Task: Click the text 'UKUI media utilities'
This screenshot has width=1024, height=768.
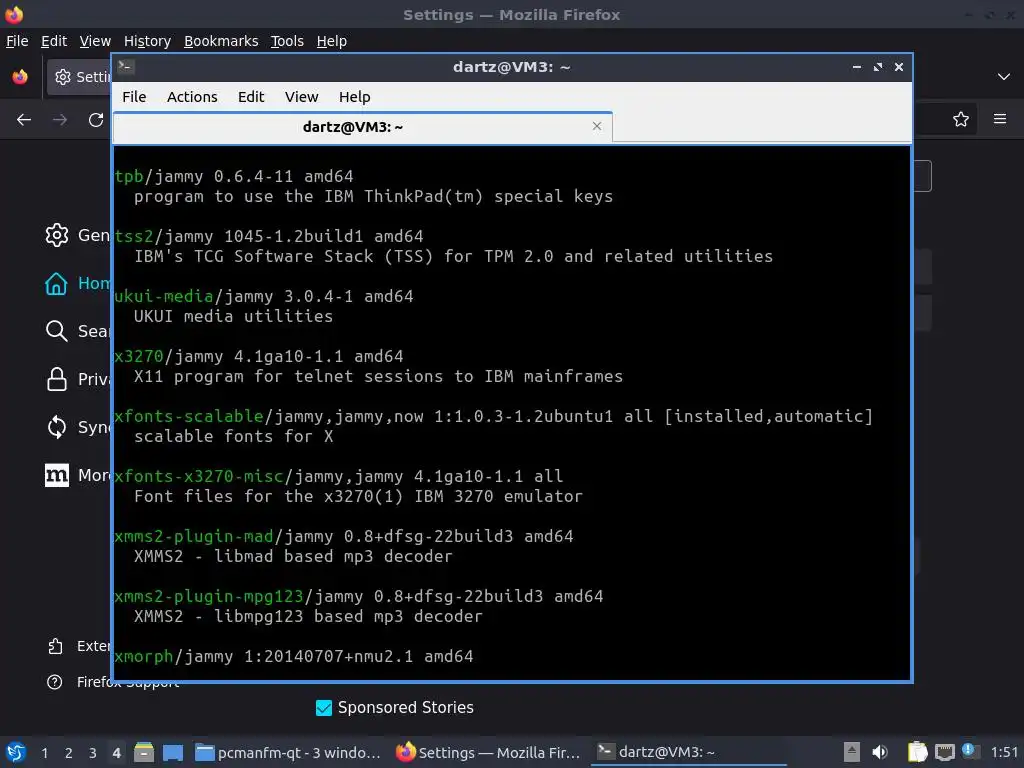Action: [x=234, y=317]
